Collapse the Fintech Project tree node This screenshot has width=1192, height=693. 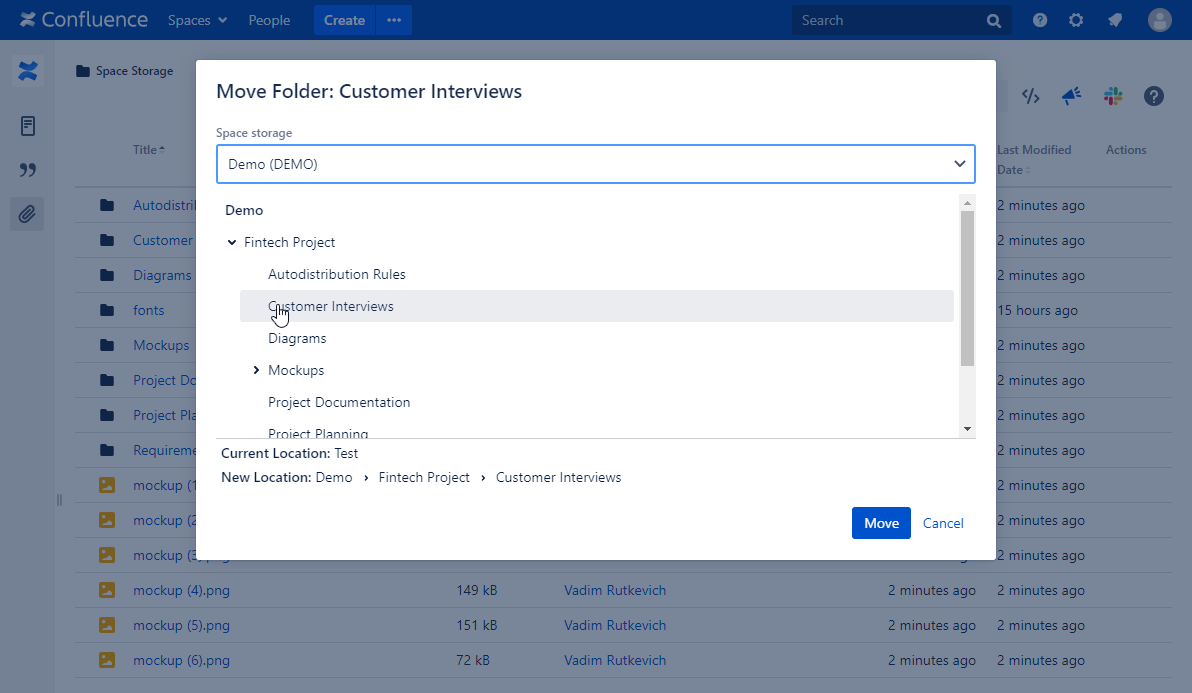pyautogui.click(x=232, y=242)
